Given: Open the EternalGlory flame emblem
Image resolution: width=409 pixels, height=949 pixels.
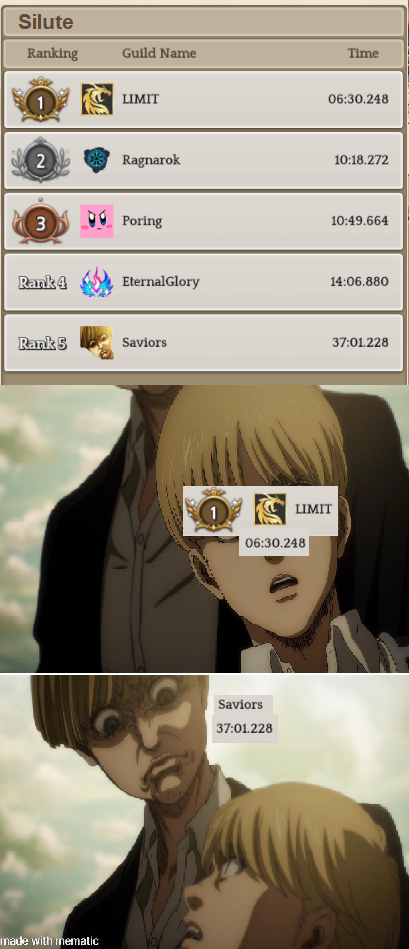Looking at the screenshot, I should [97, 282].
